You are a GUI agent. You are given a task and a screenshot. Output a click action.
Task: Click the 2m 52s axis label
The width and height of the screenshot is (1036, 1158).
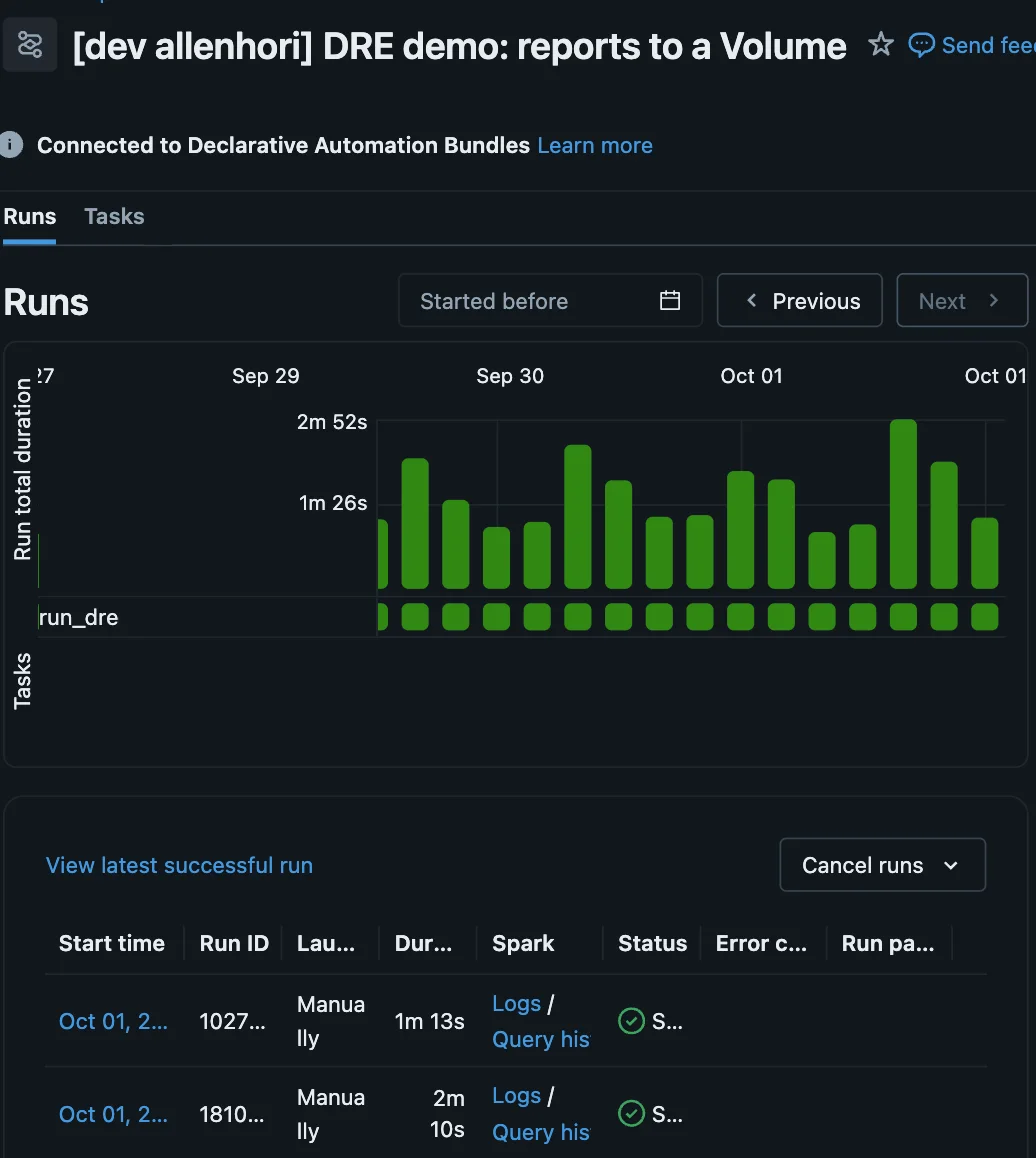332,422
